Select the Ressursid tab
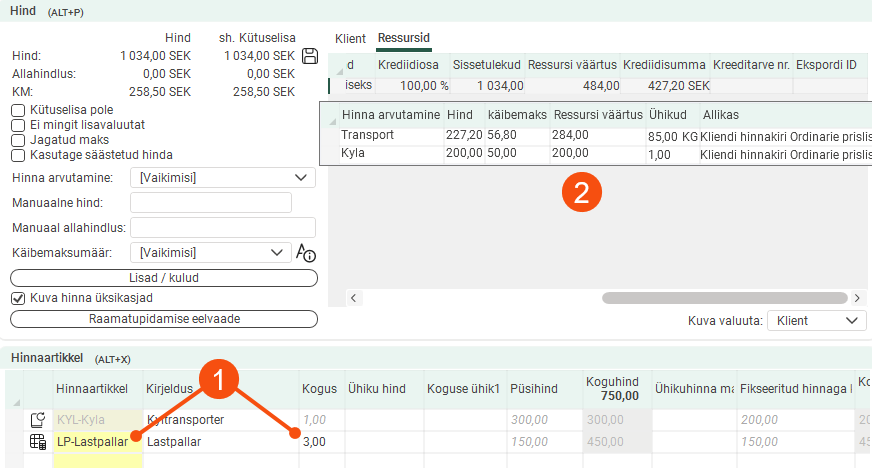Screen dimensions: 872x468 point(403,38)
